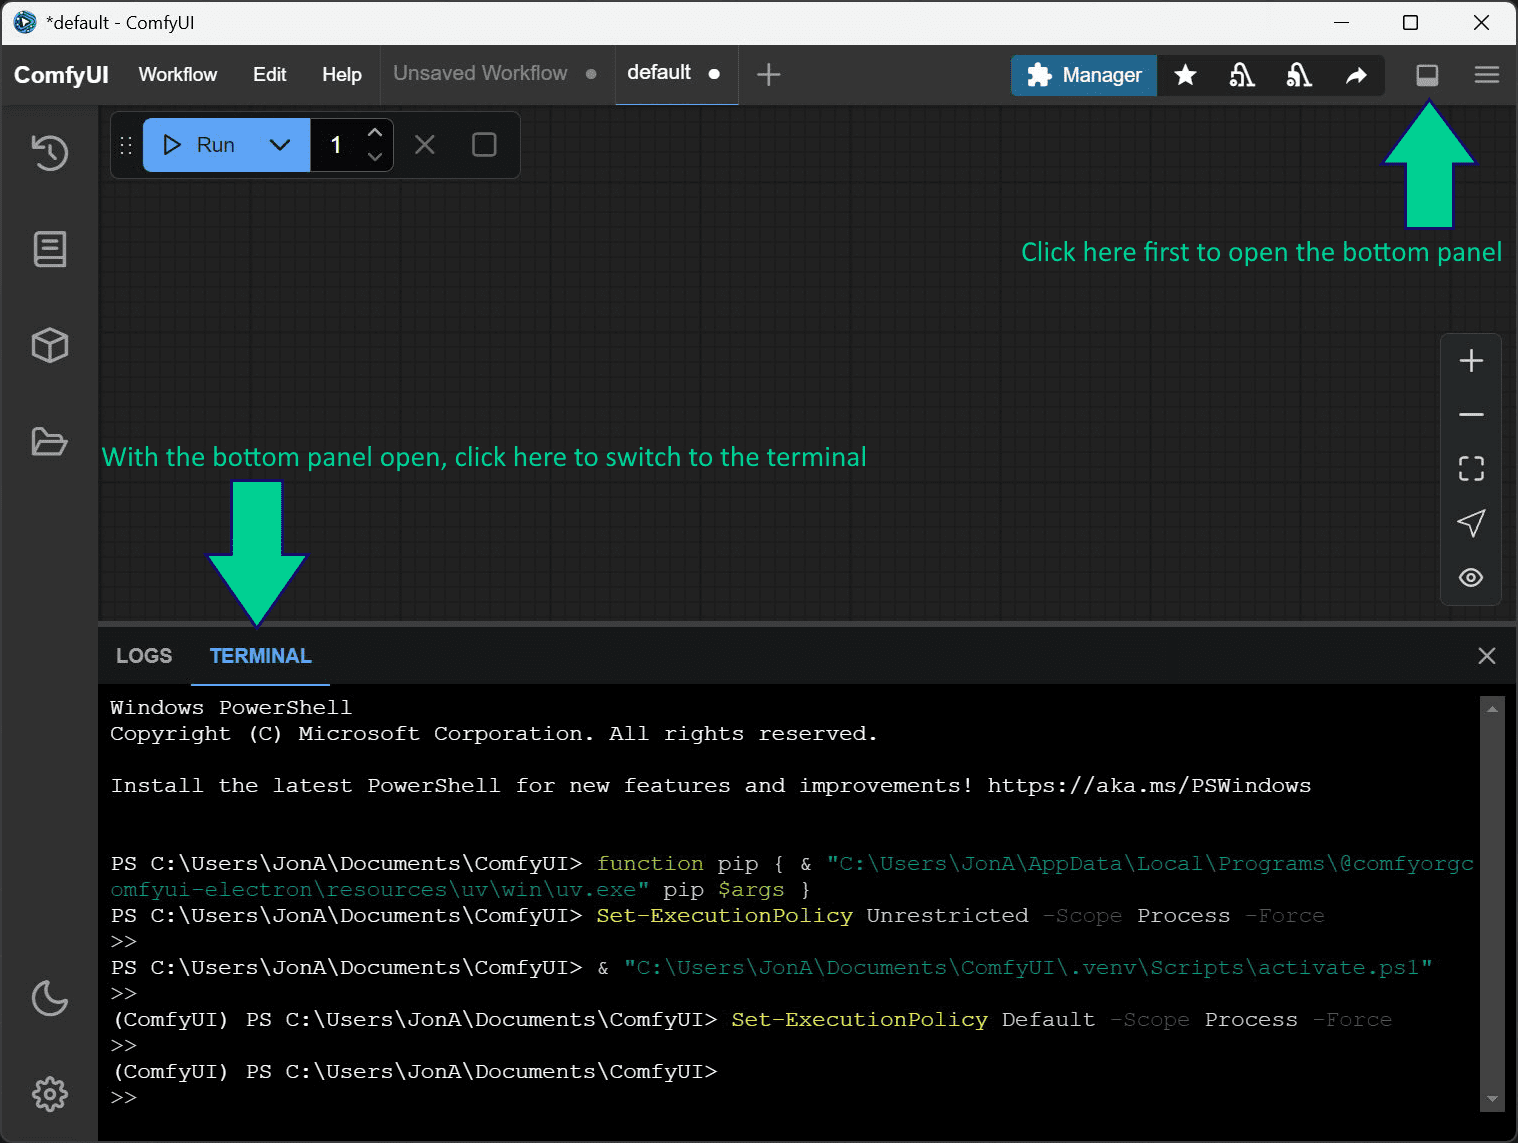Toggle the bottom panel open or closed

coord(1427,75)
